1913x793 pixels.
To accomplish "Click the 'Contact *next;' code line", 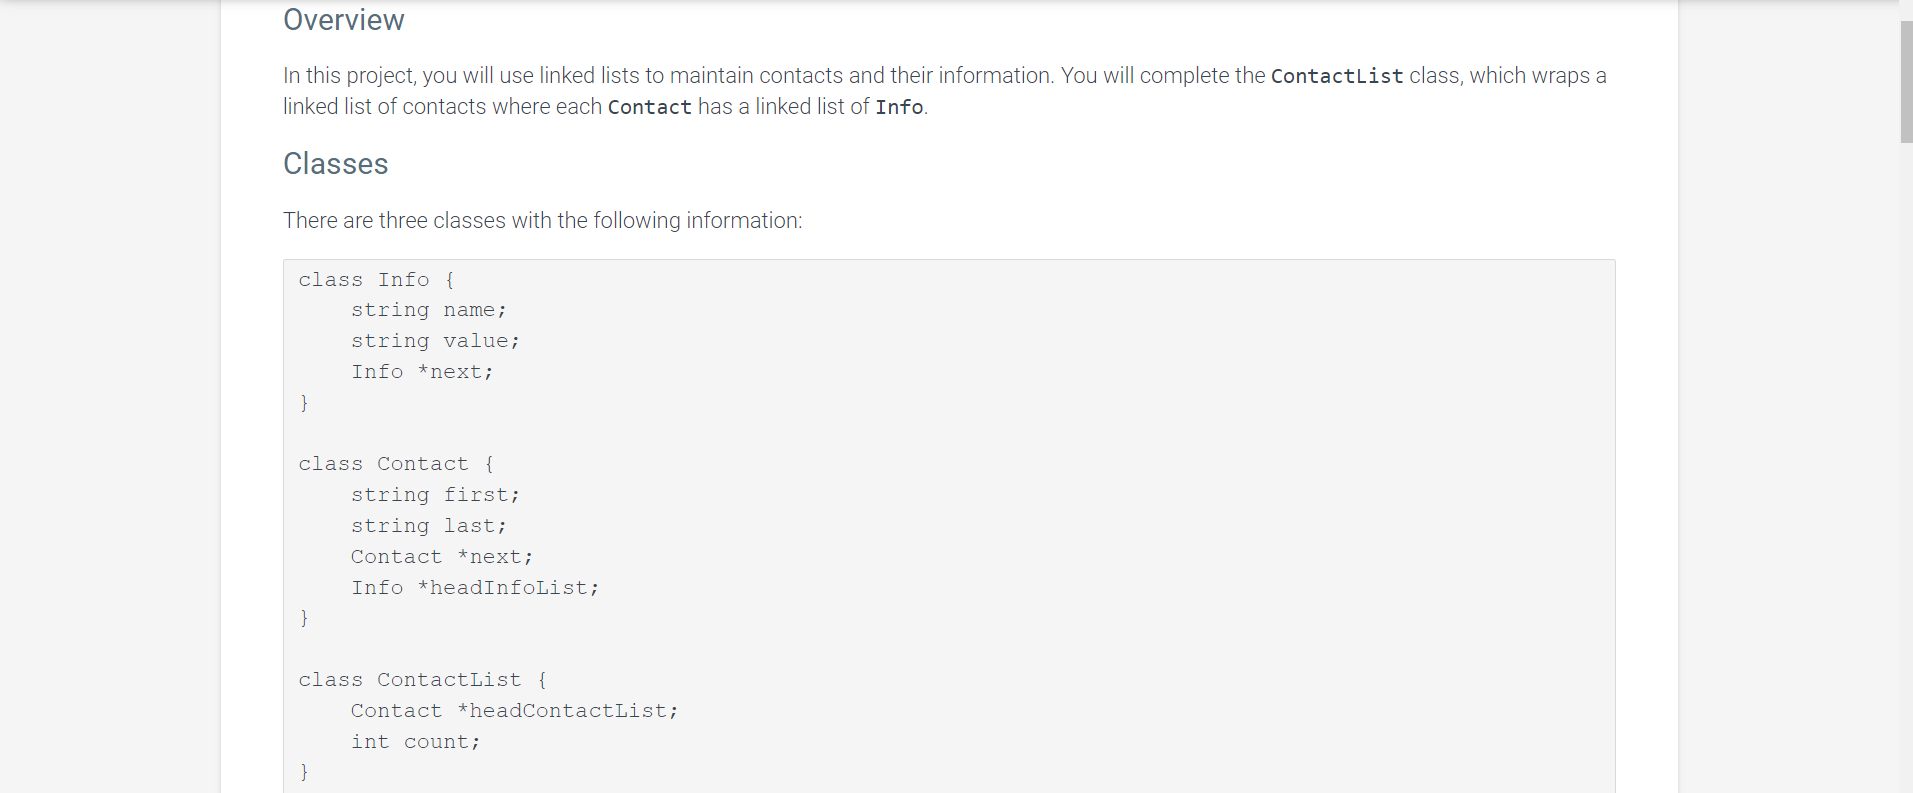I will 442,557.
